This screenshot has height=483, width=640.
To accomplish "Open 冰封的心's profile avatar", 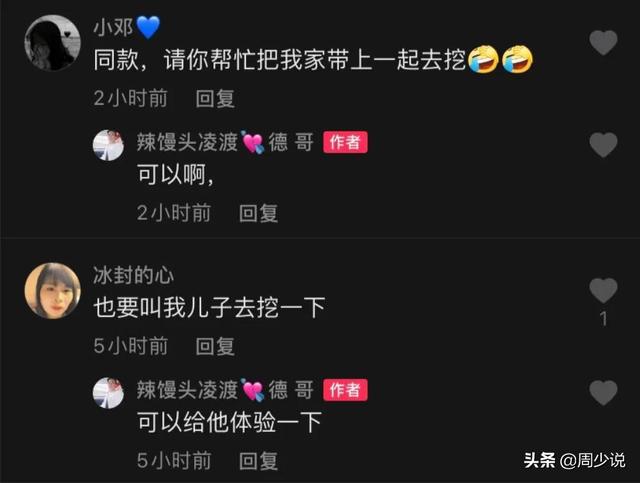I will (x=53, y=290).
